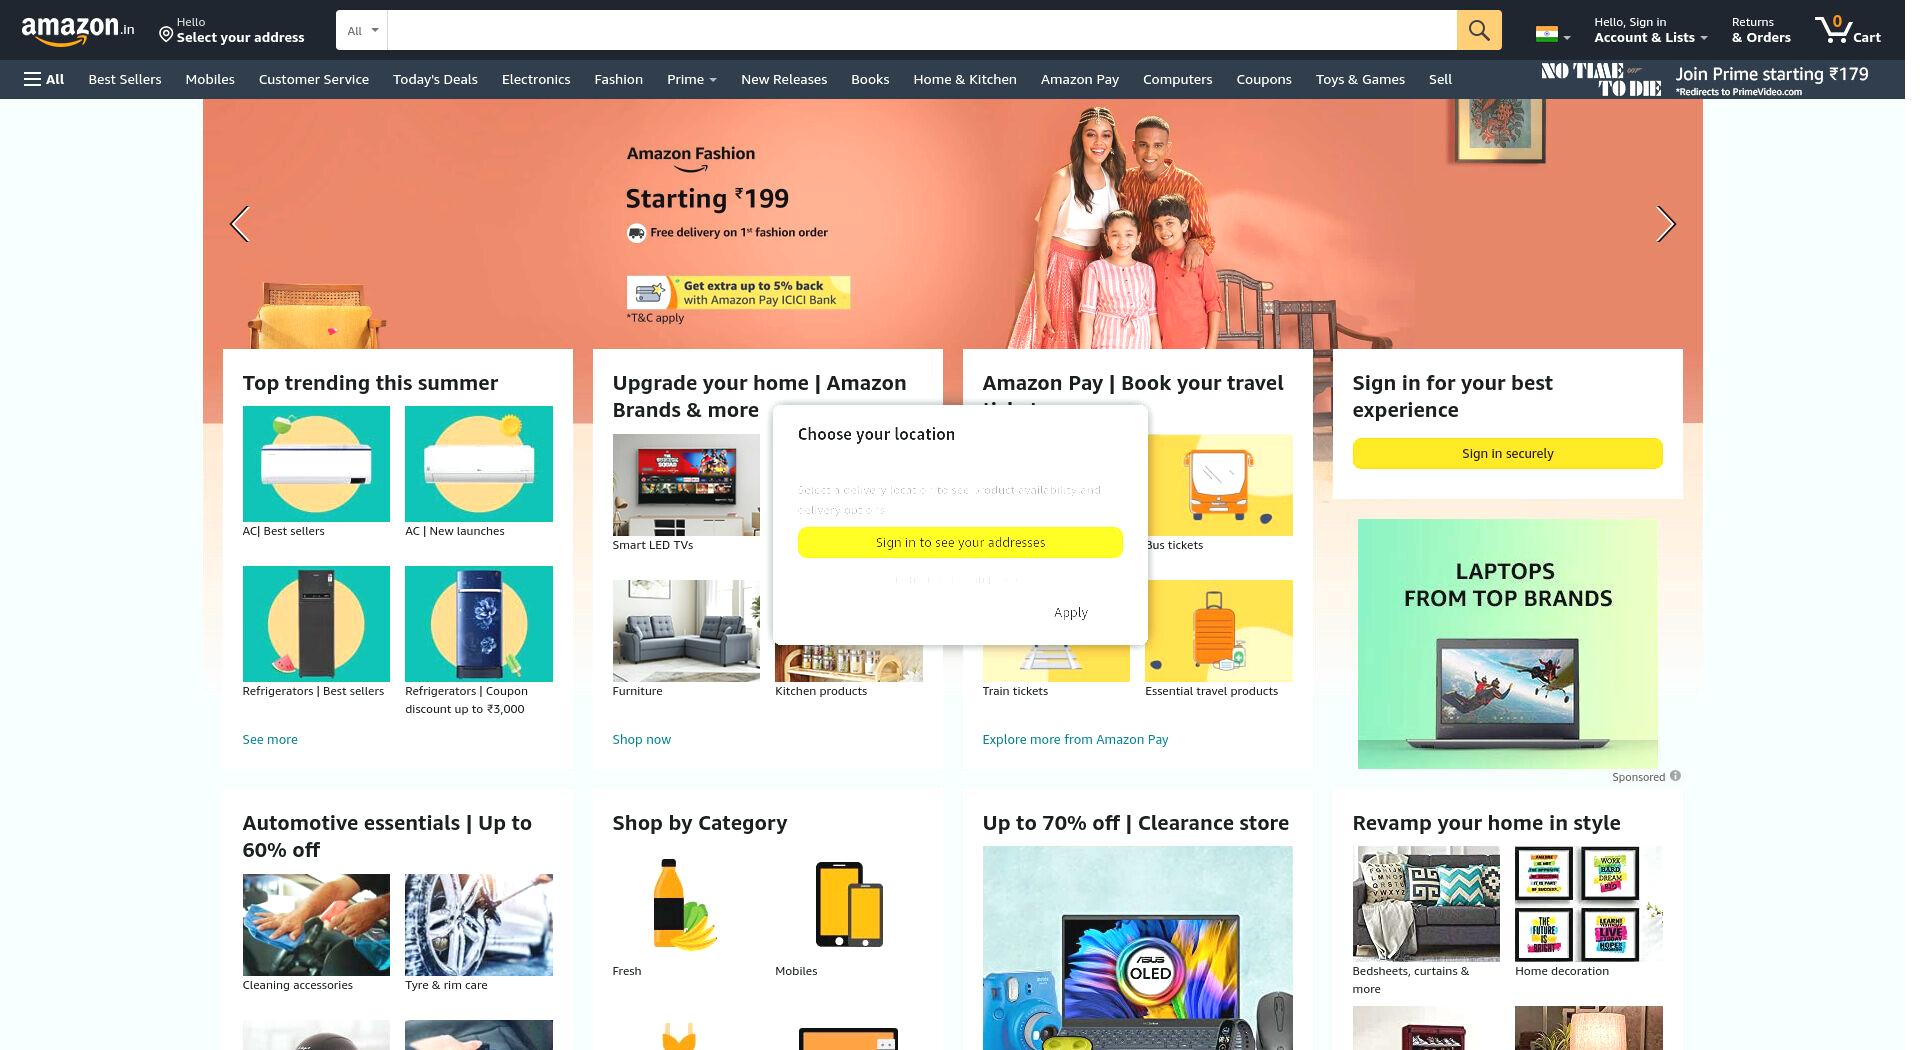Open Fresh category grocery icon
The width and height of the screenshot is (1920, 1050).
tap(686, 904)
